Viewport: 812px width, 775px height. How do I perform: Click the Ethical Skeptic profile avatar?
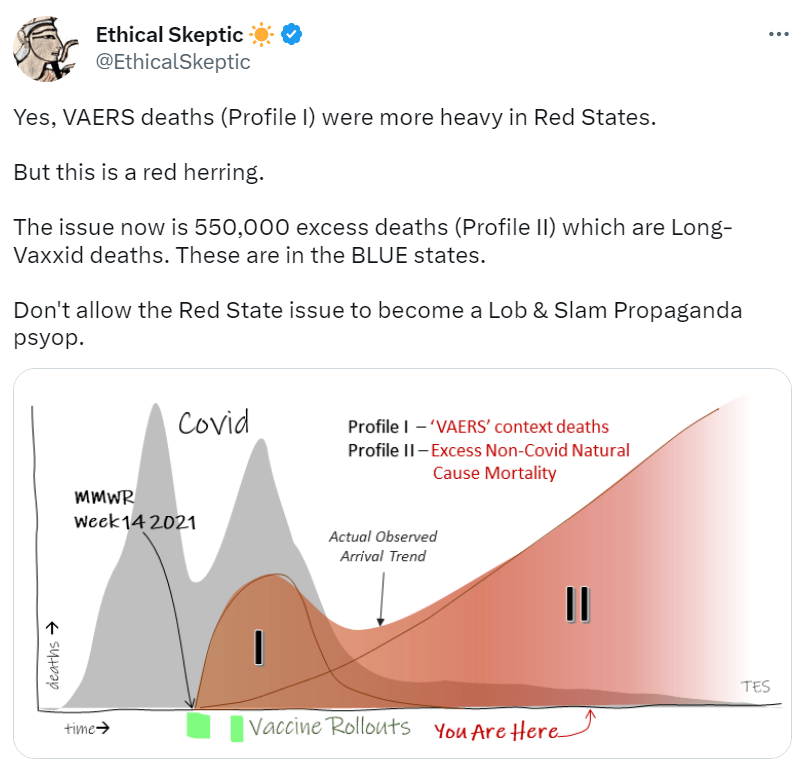point(45,48)
